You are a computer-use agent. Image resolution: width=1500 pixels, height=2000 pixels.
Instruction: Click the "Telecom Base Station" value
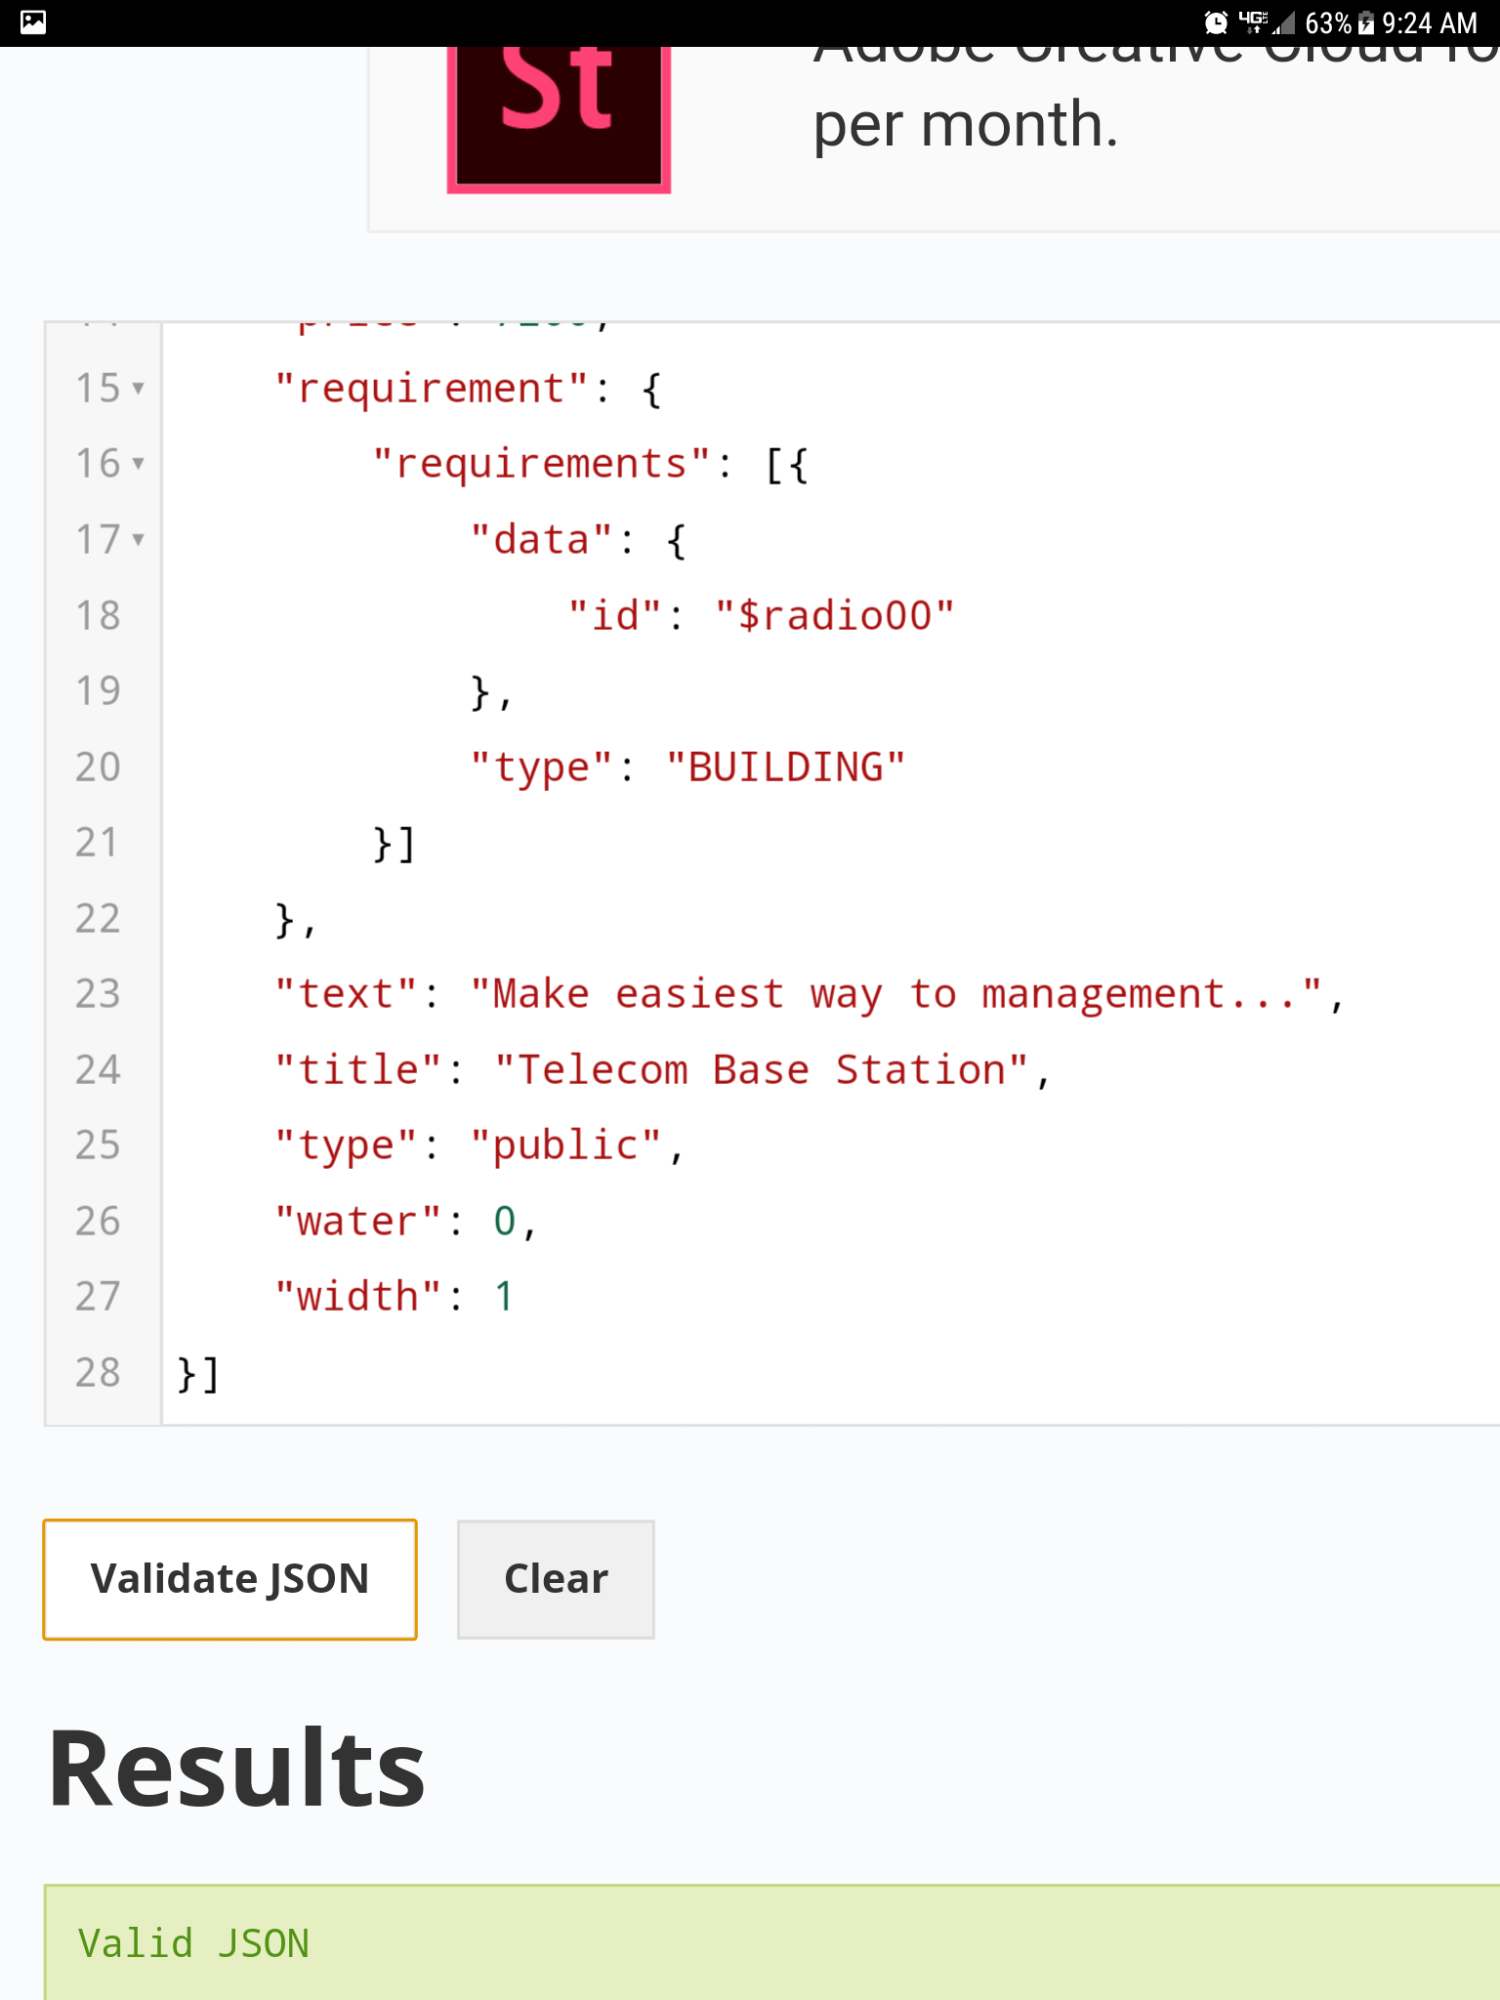(761, 1070)
